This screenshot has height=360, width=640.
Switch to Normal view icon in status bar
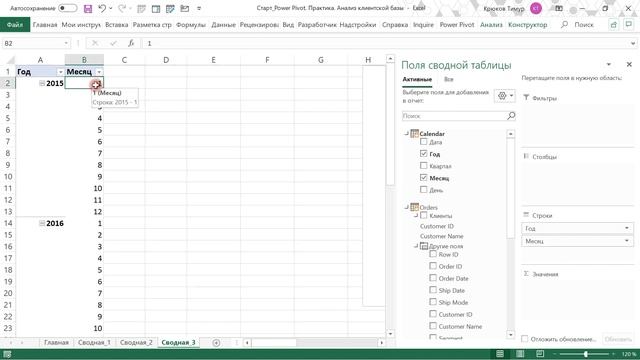pos(500,354)
